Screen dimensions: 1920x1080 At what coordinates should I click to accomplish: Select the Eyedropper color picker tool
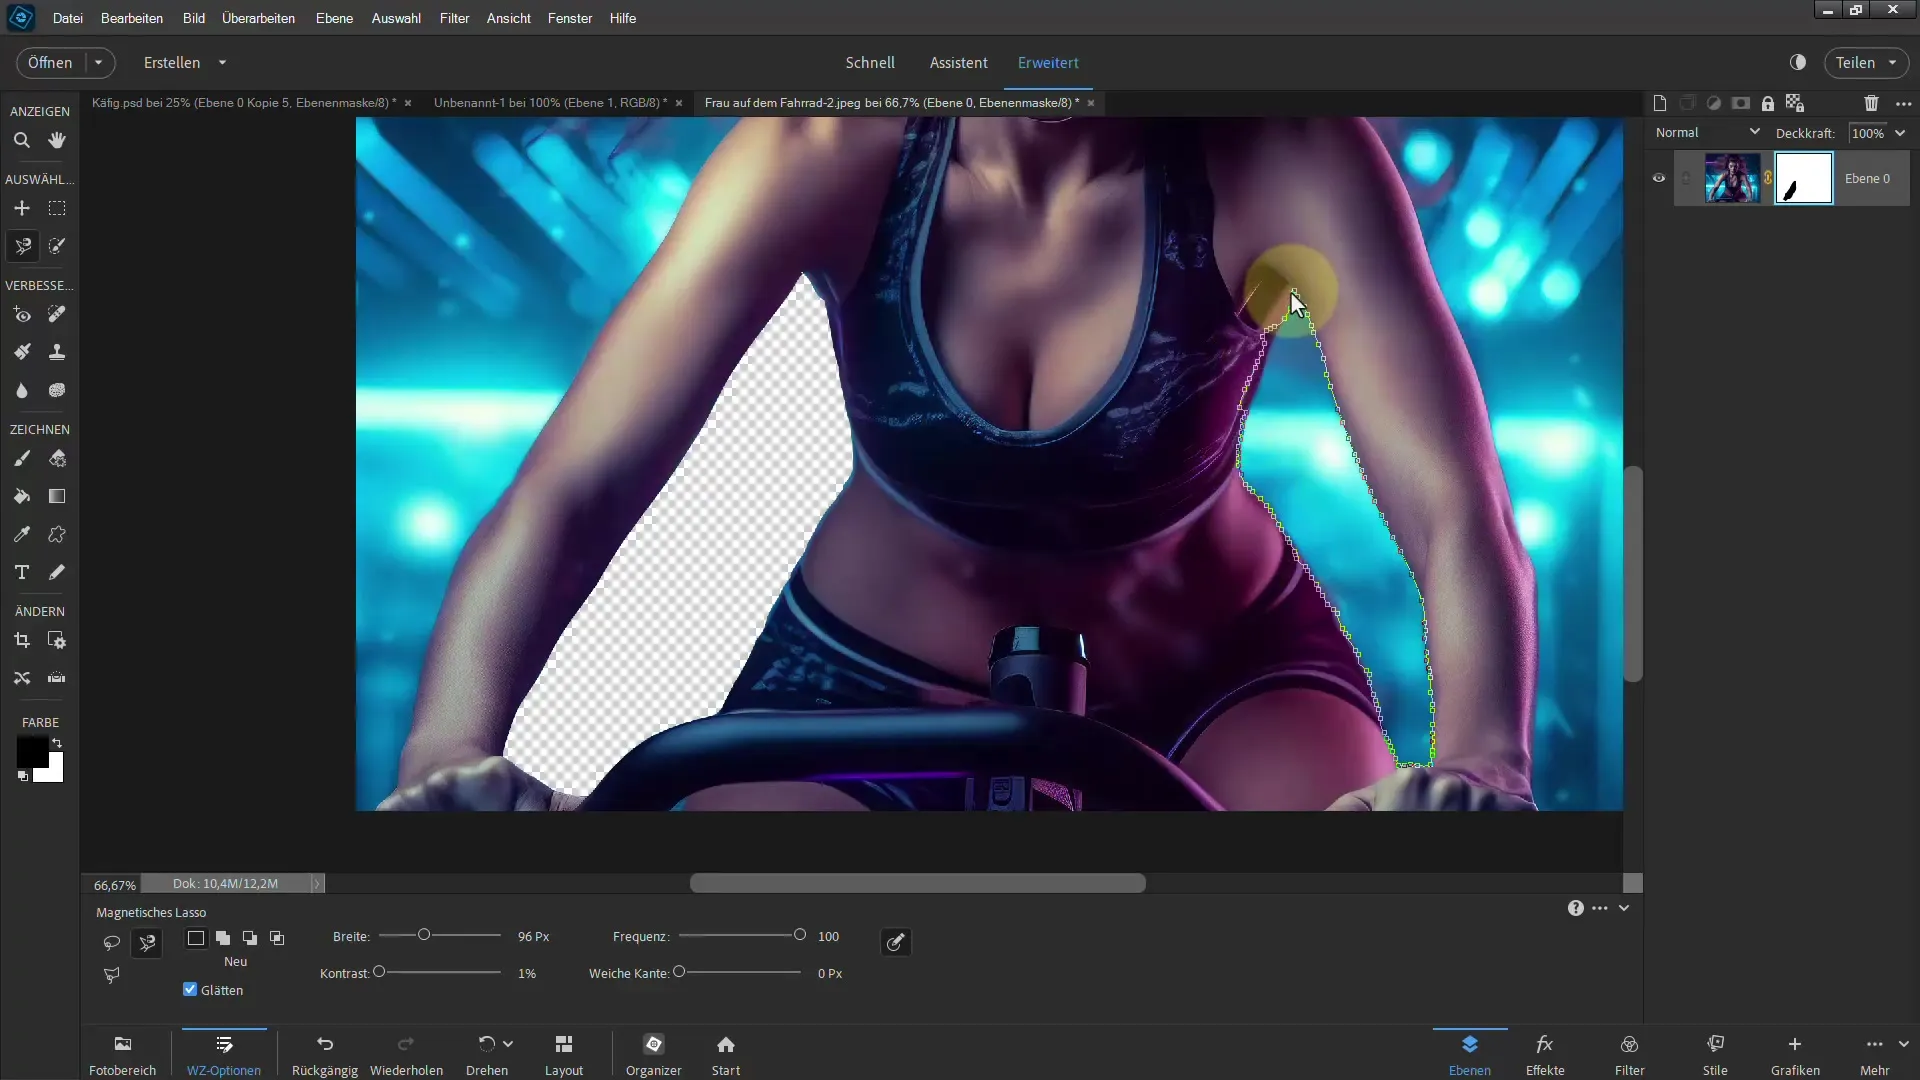[x=21, y=534]
